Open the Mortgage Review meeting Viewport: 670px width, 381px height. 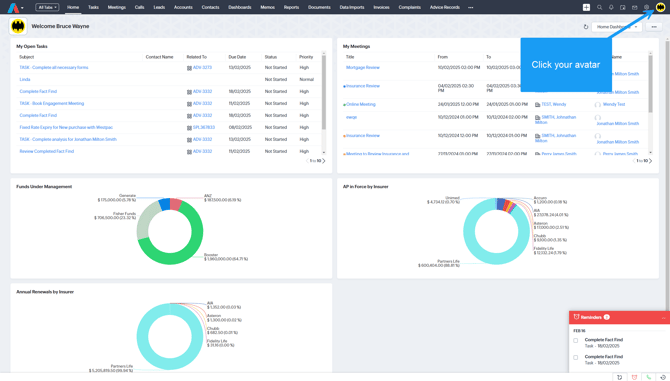(363, 67)
